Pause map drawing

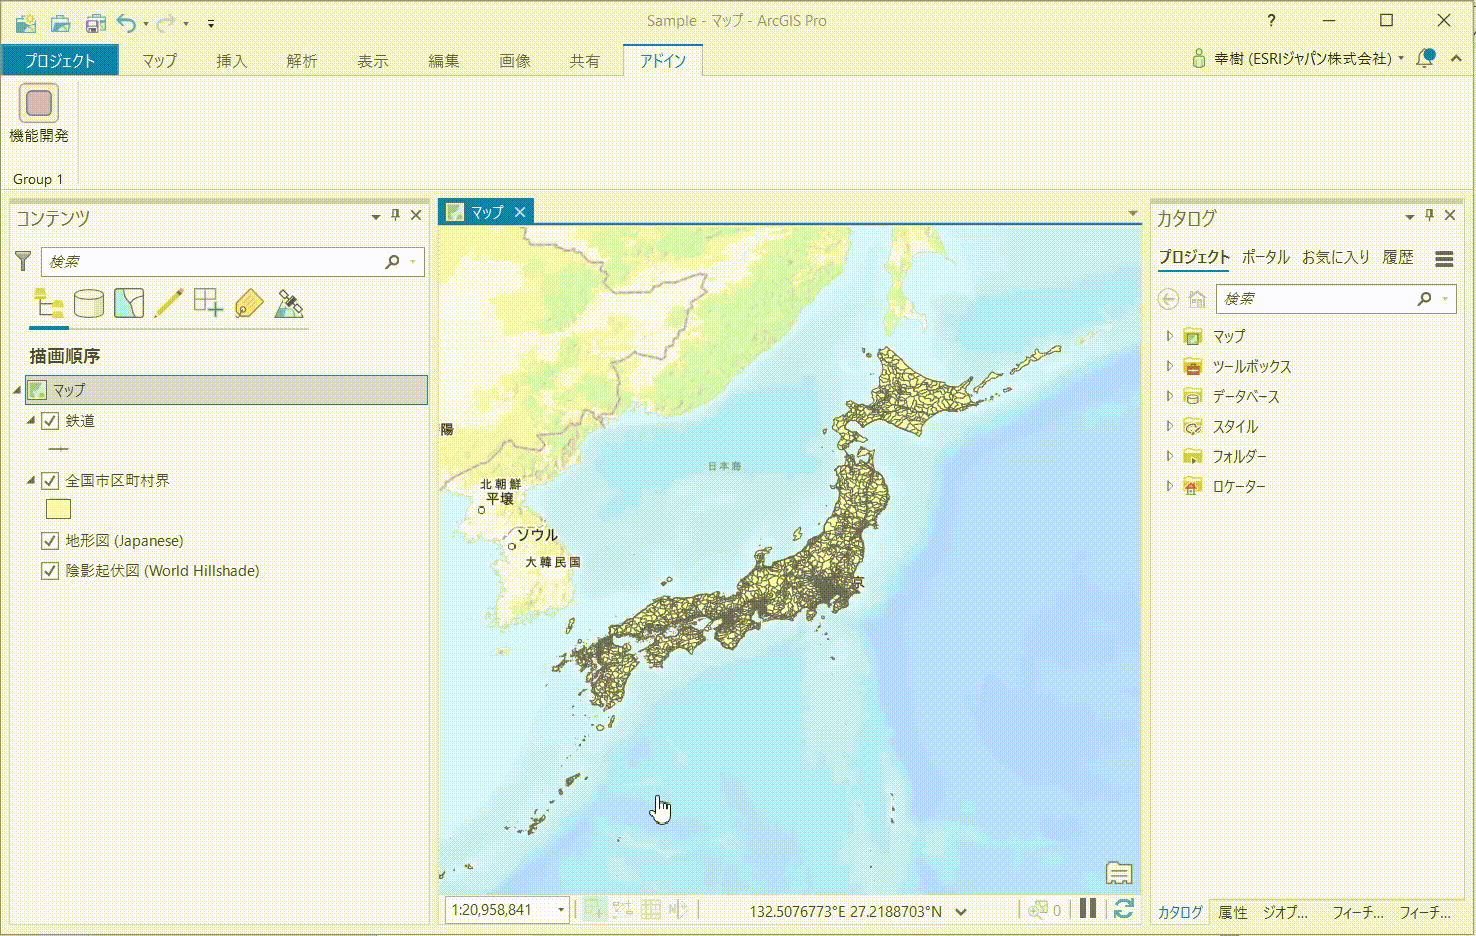[x=1088, y=909]
